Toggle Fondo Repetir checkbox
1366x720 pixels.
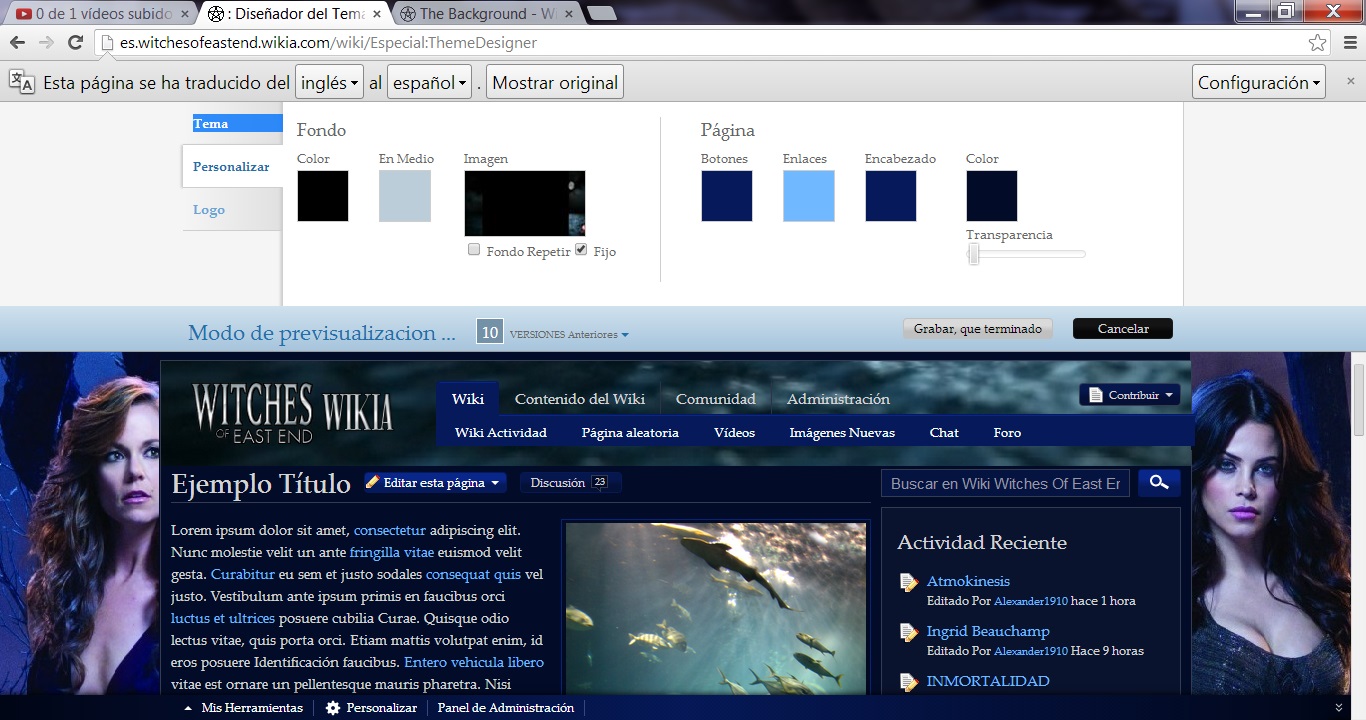click(x=474, y=250)
